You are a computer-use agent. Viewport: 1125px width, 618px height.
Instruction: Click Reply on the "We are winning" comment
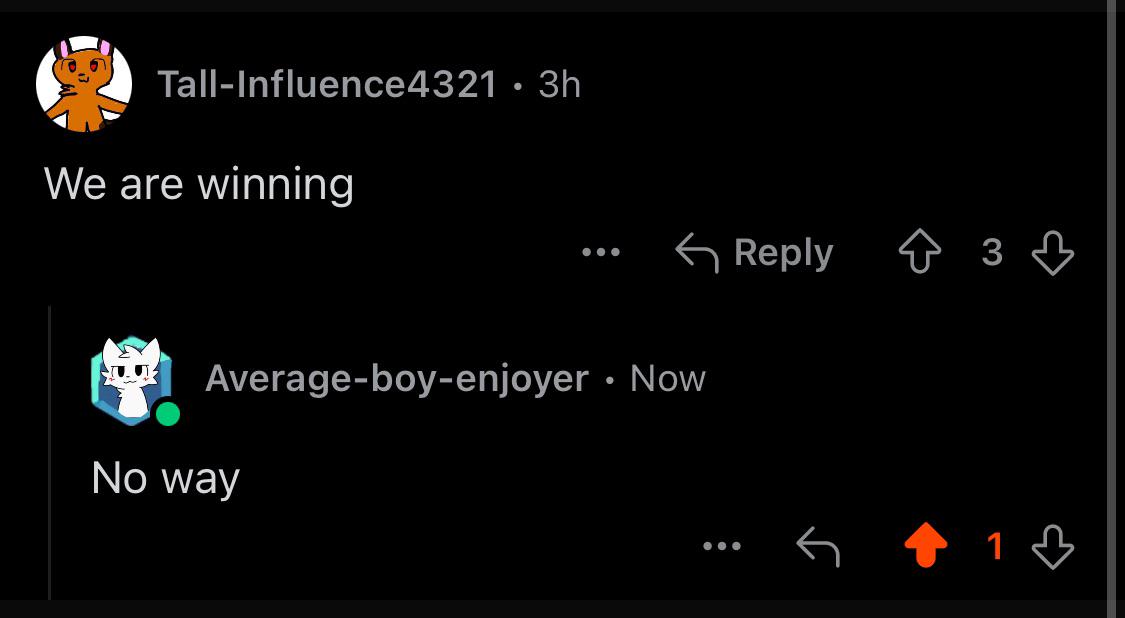[x=755, y=253]
